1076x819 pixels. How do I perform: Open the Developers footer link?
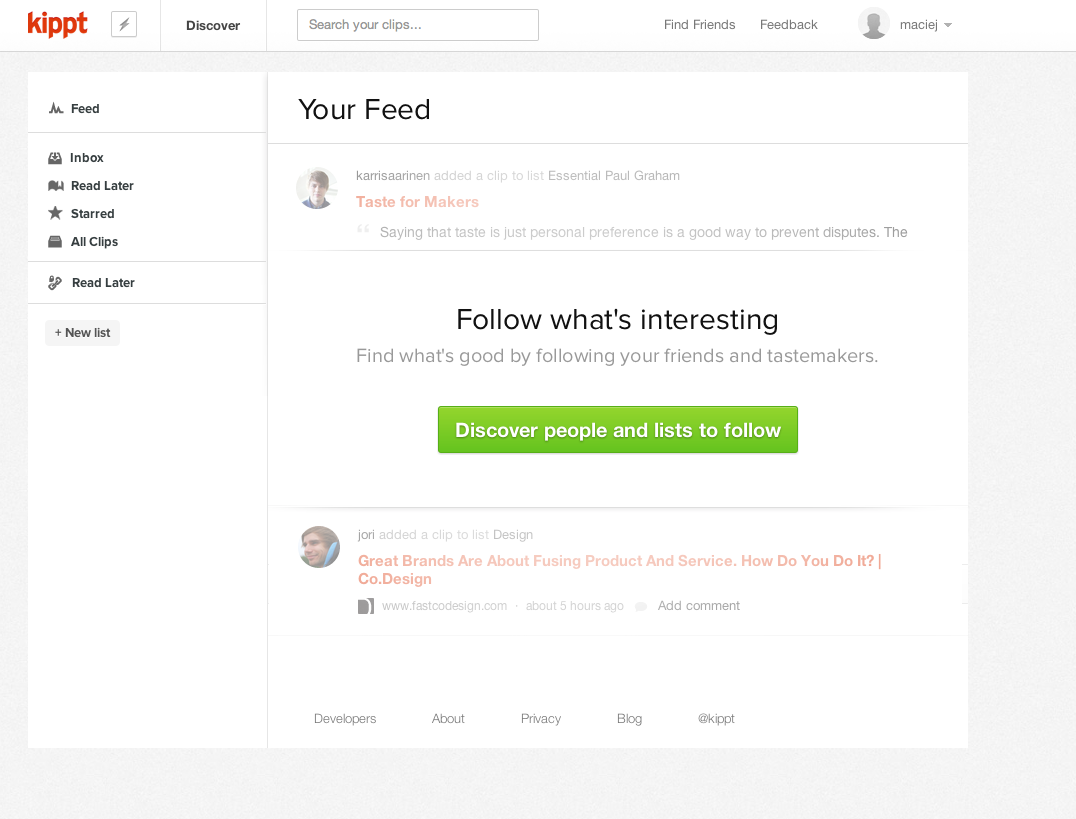tap(345, 719)
